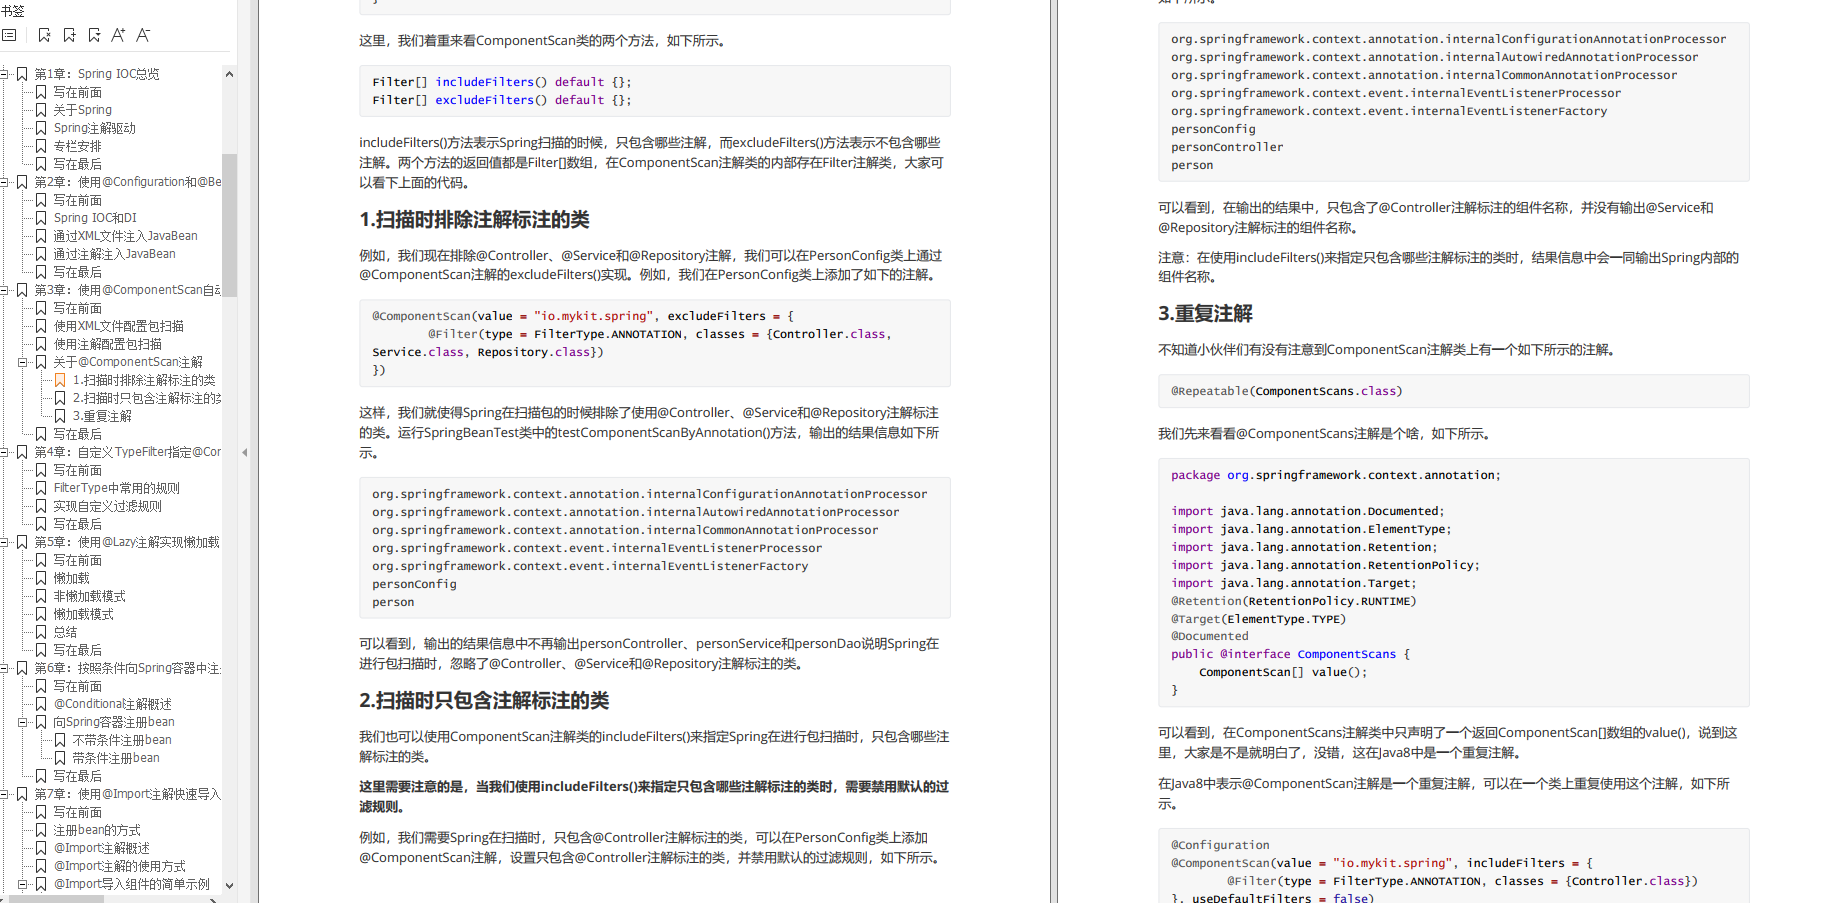Select bookmark 使用XML文件配置包扫描
This screenshot has width=1841, height=903.
tap(118, 326)
